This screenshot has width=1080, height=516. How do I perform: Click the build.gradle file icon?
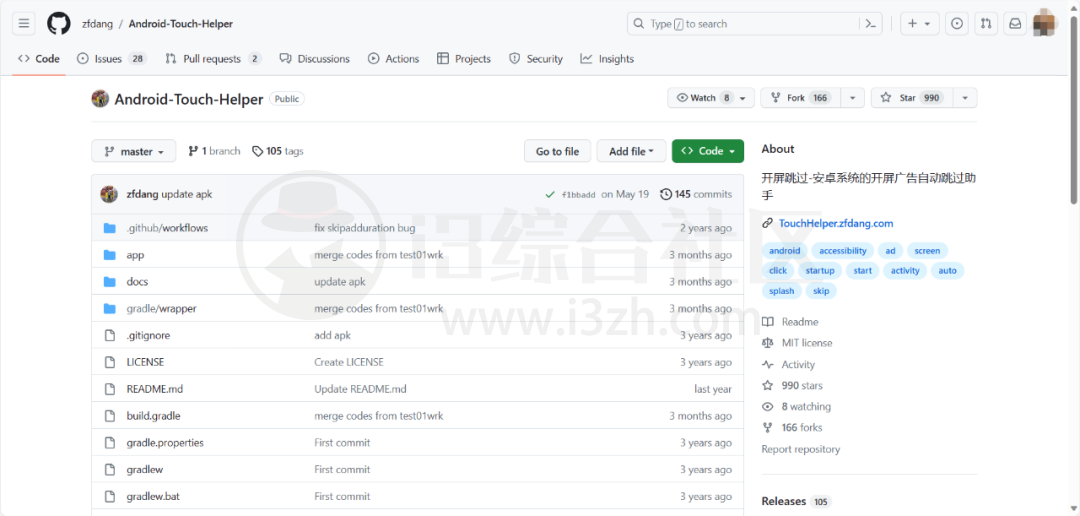[109, 416]
